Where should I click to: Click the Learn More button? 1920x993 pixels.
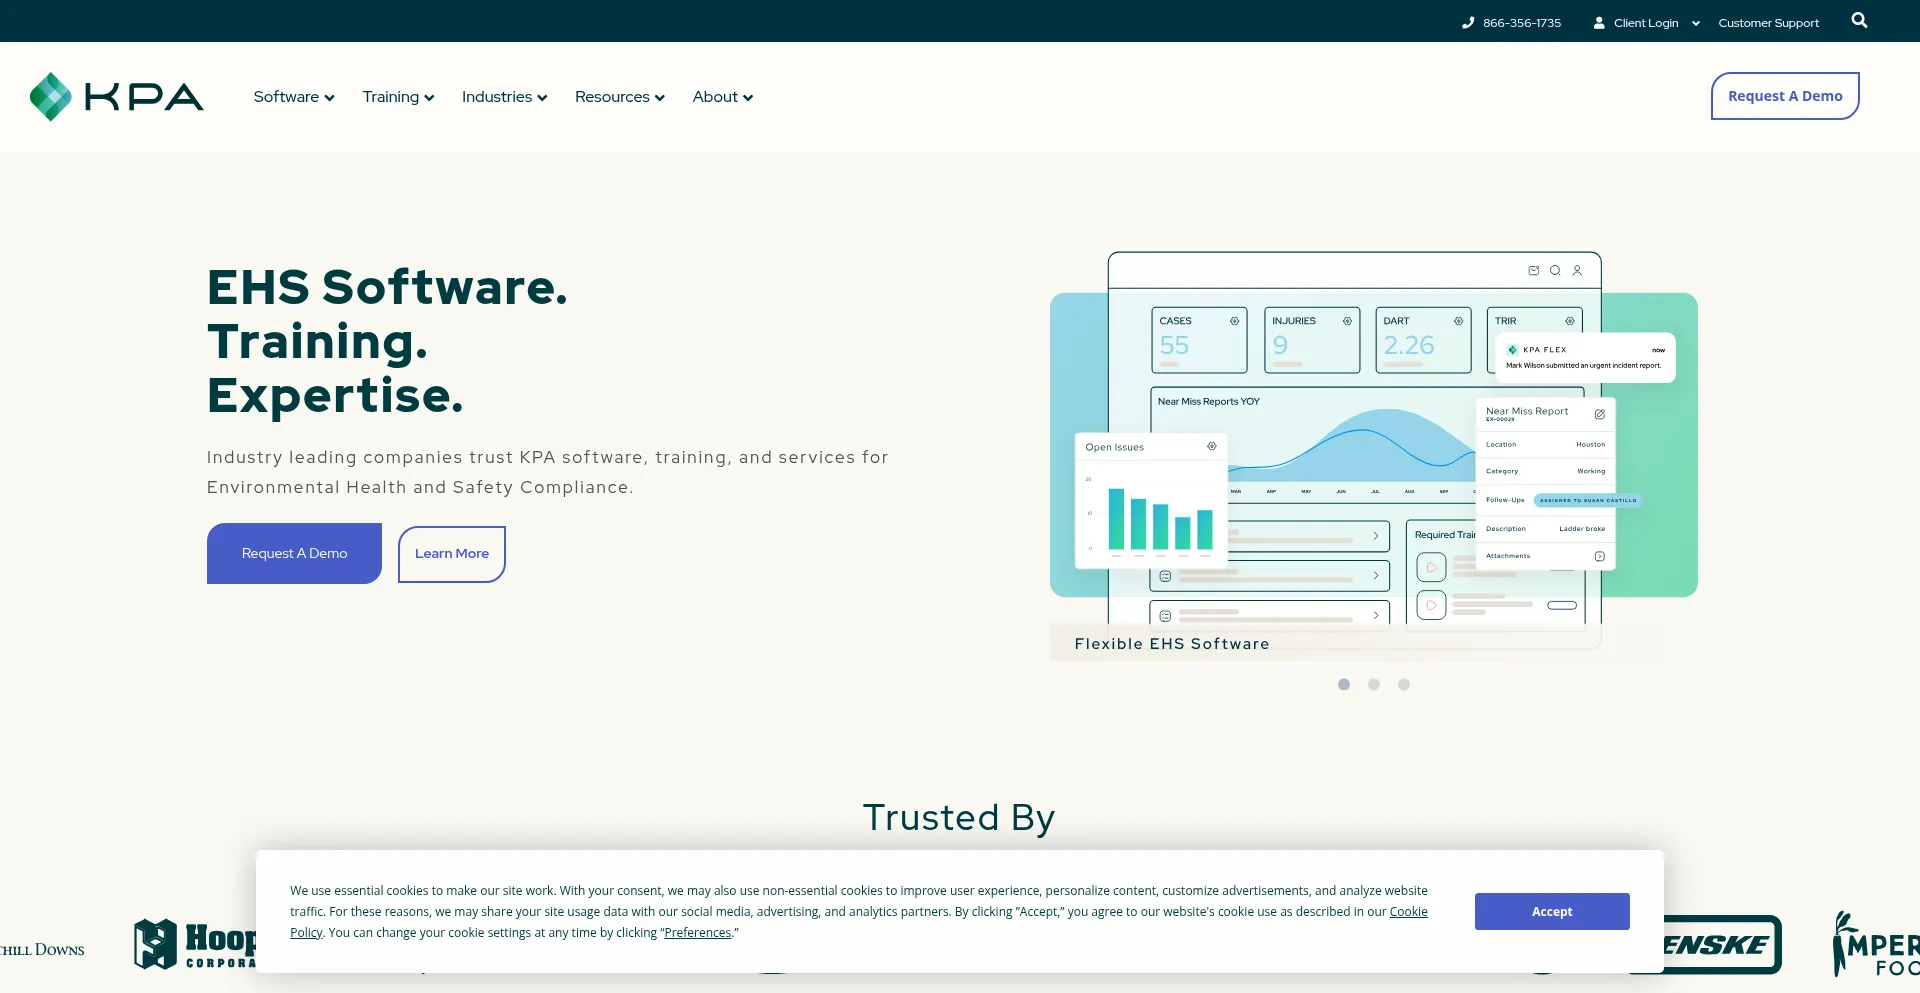point(452,554)
